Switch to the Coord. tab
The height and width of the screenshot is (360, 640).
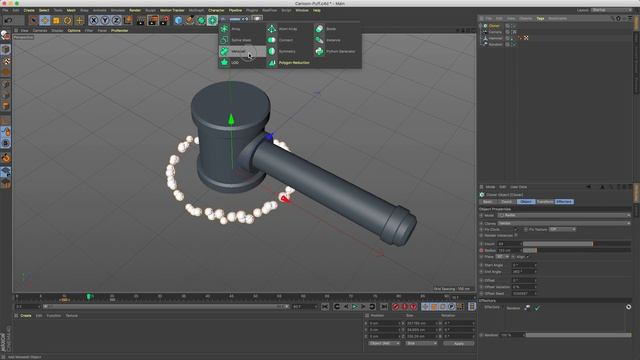pyautogui.click(x=507, y=202)
